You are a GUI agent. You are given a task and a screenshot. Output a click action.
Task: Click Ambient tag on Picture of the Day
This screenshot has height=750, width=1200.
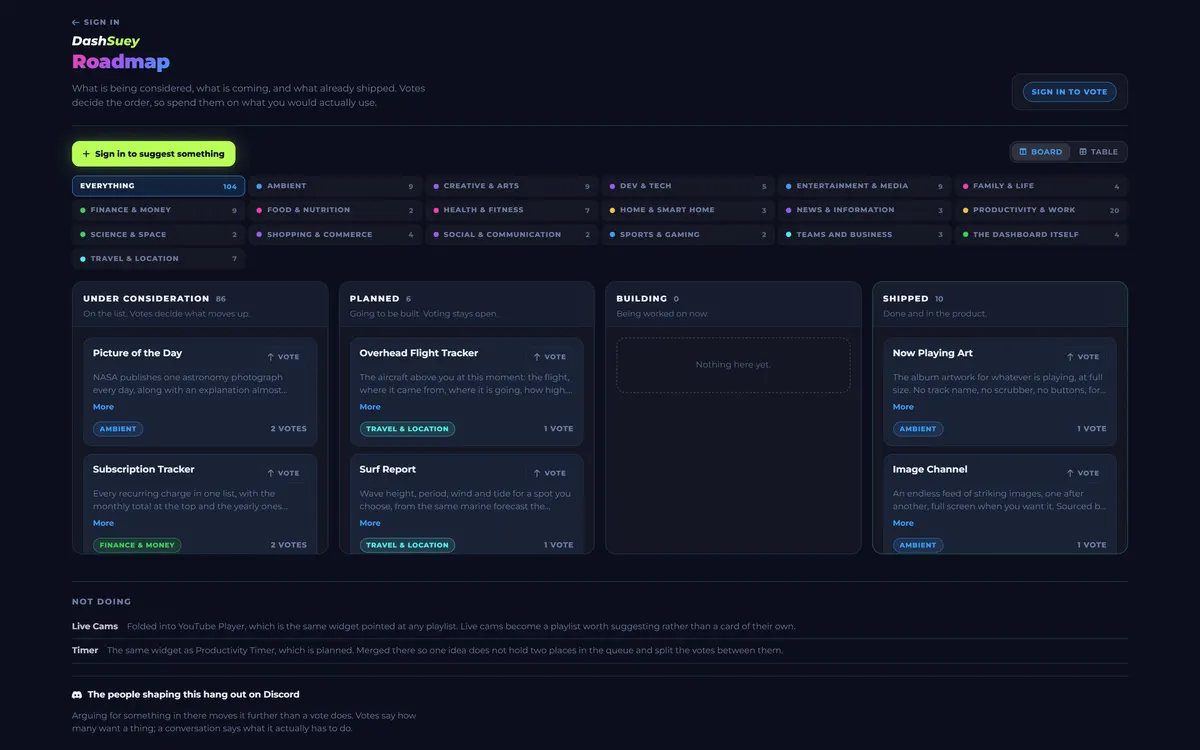coord(118,429)
